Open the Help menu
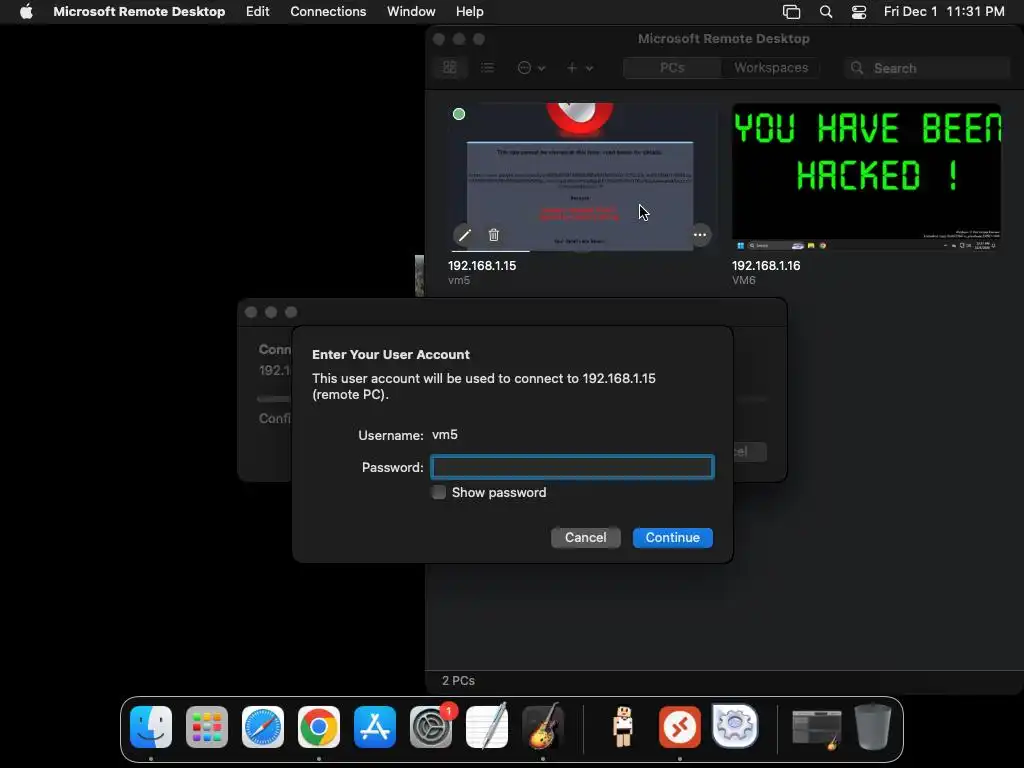Viewport: 1024px width, 768px height. coord(470,12)
